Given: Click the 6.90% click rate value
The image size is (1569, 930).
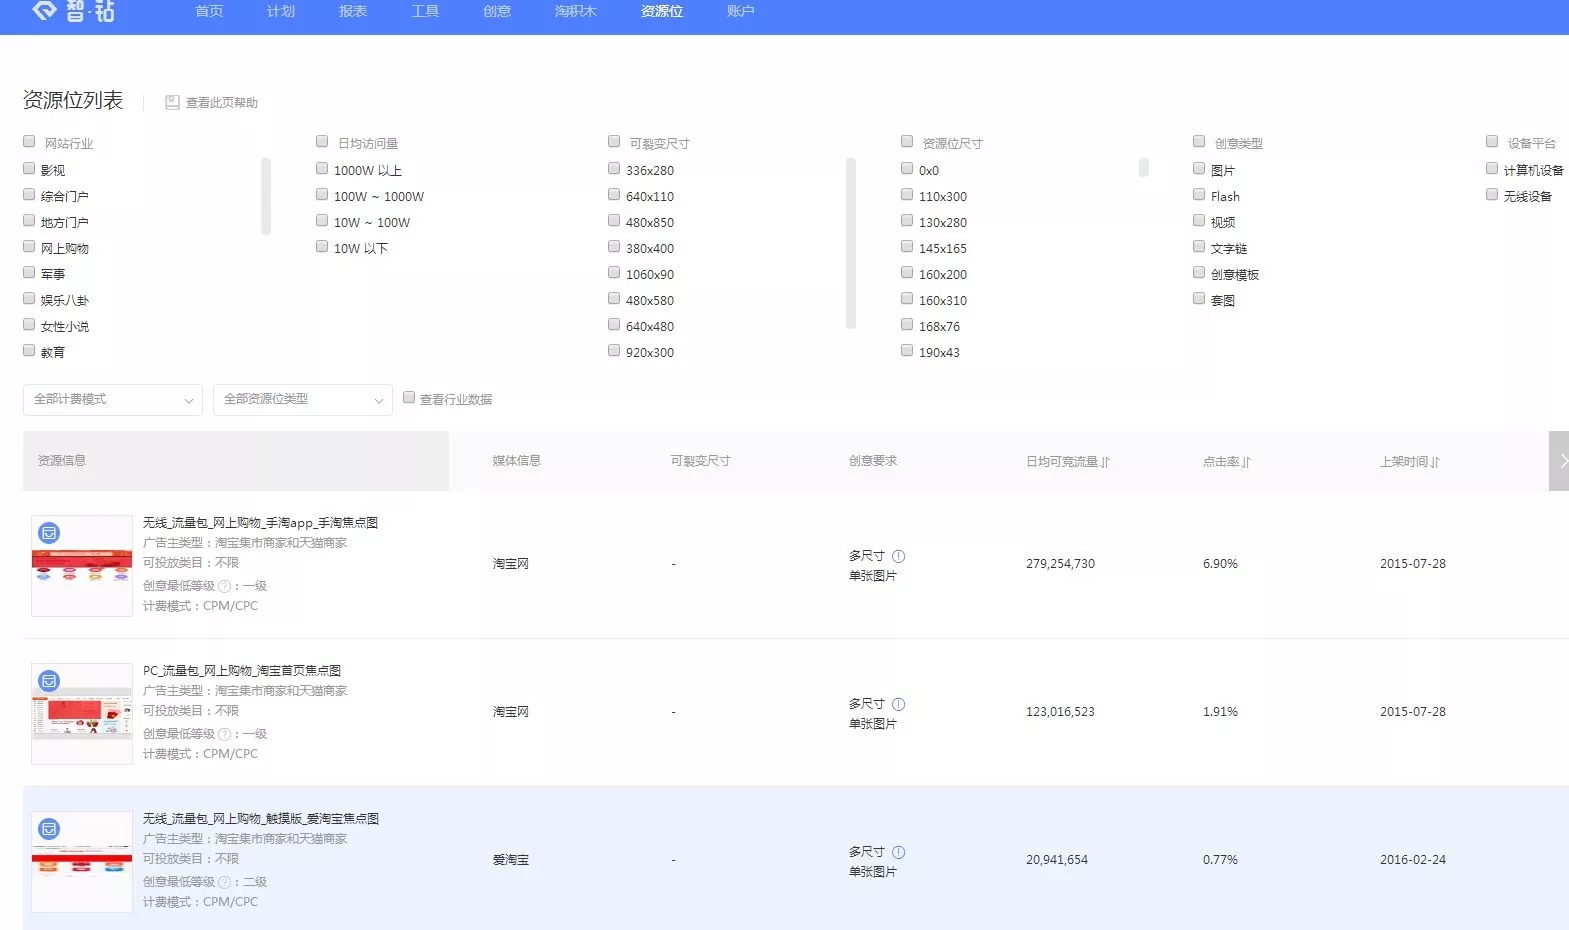Looking at the screenshot, I should coord(1220,564).
